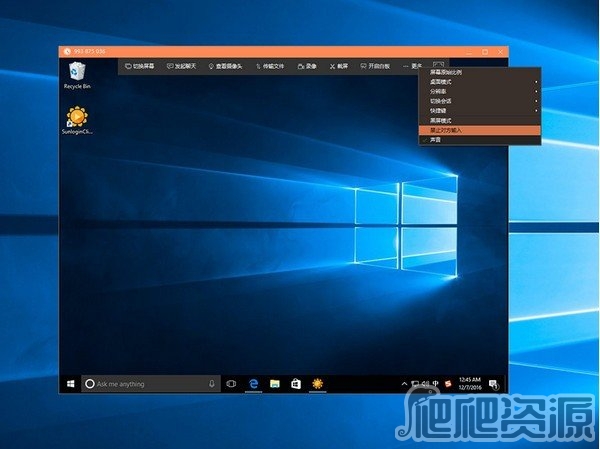Open the Recycle Bin desktop icon
This screenshot has width=600, height=449.
77,74
